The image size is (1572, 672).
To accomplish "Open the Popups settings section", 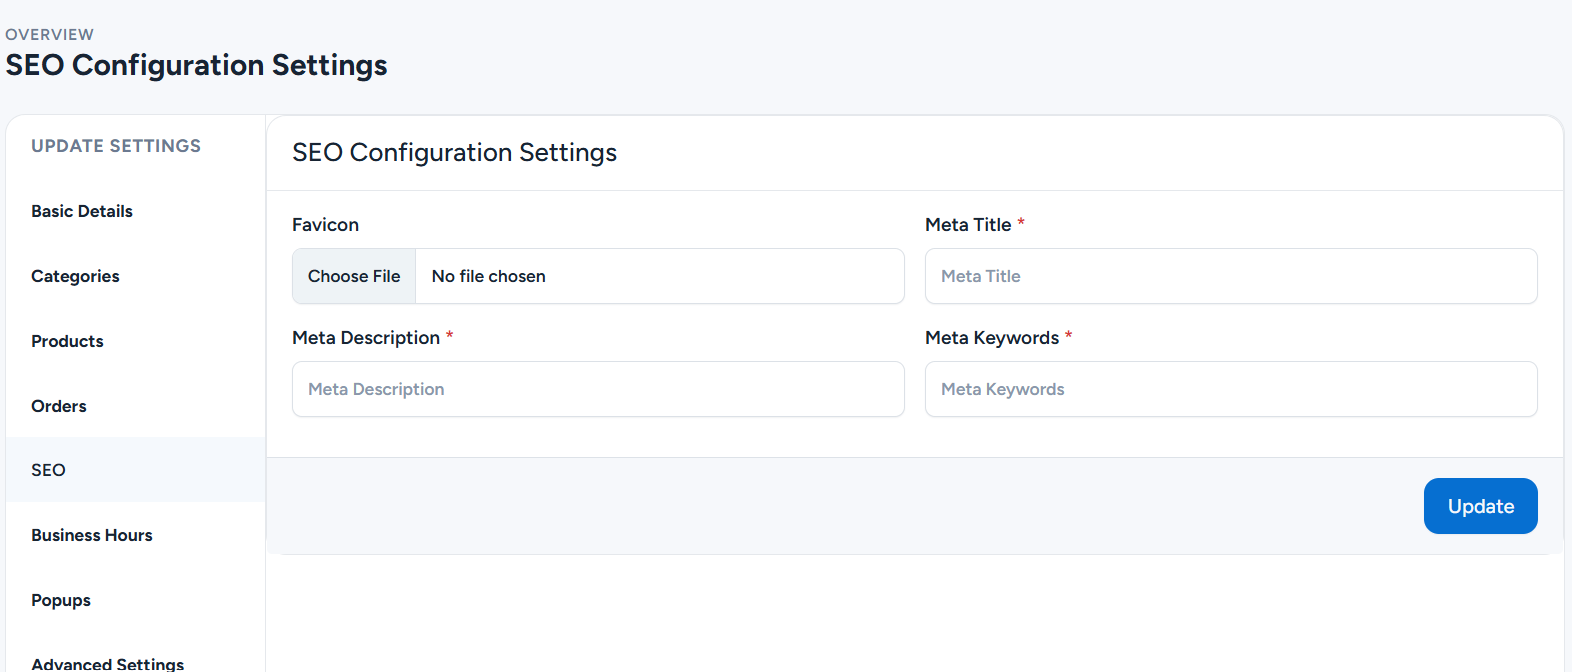I will [61, 600].
